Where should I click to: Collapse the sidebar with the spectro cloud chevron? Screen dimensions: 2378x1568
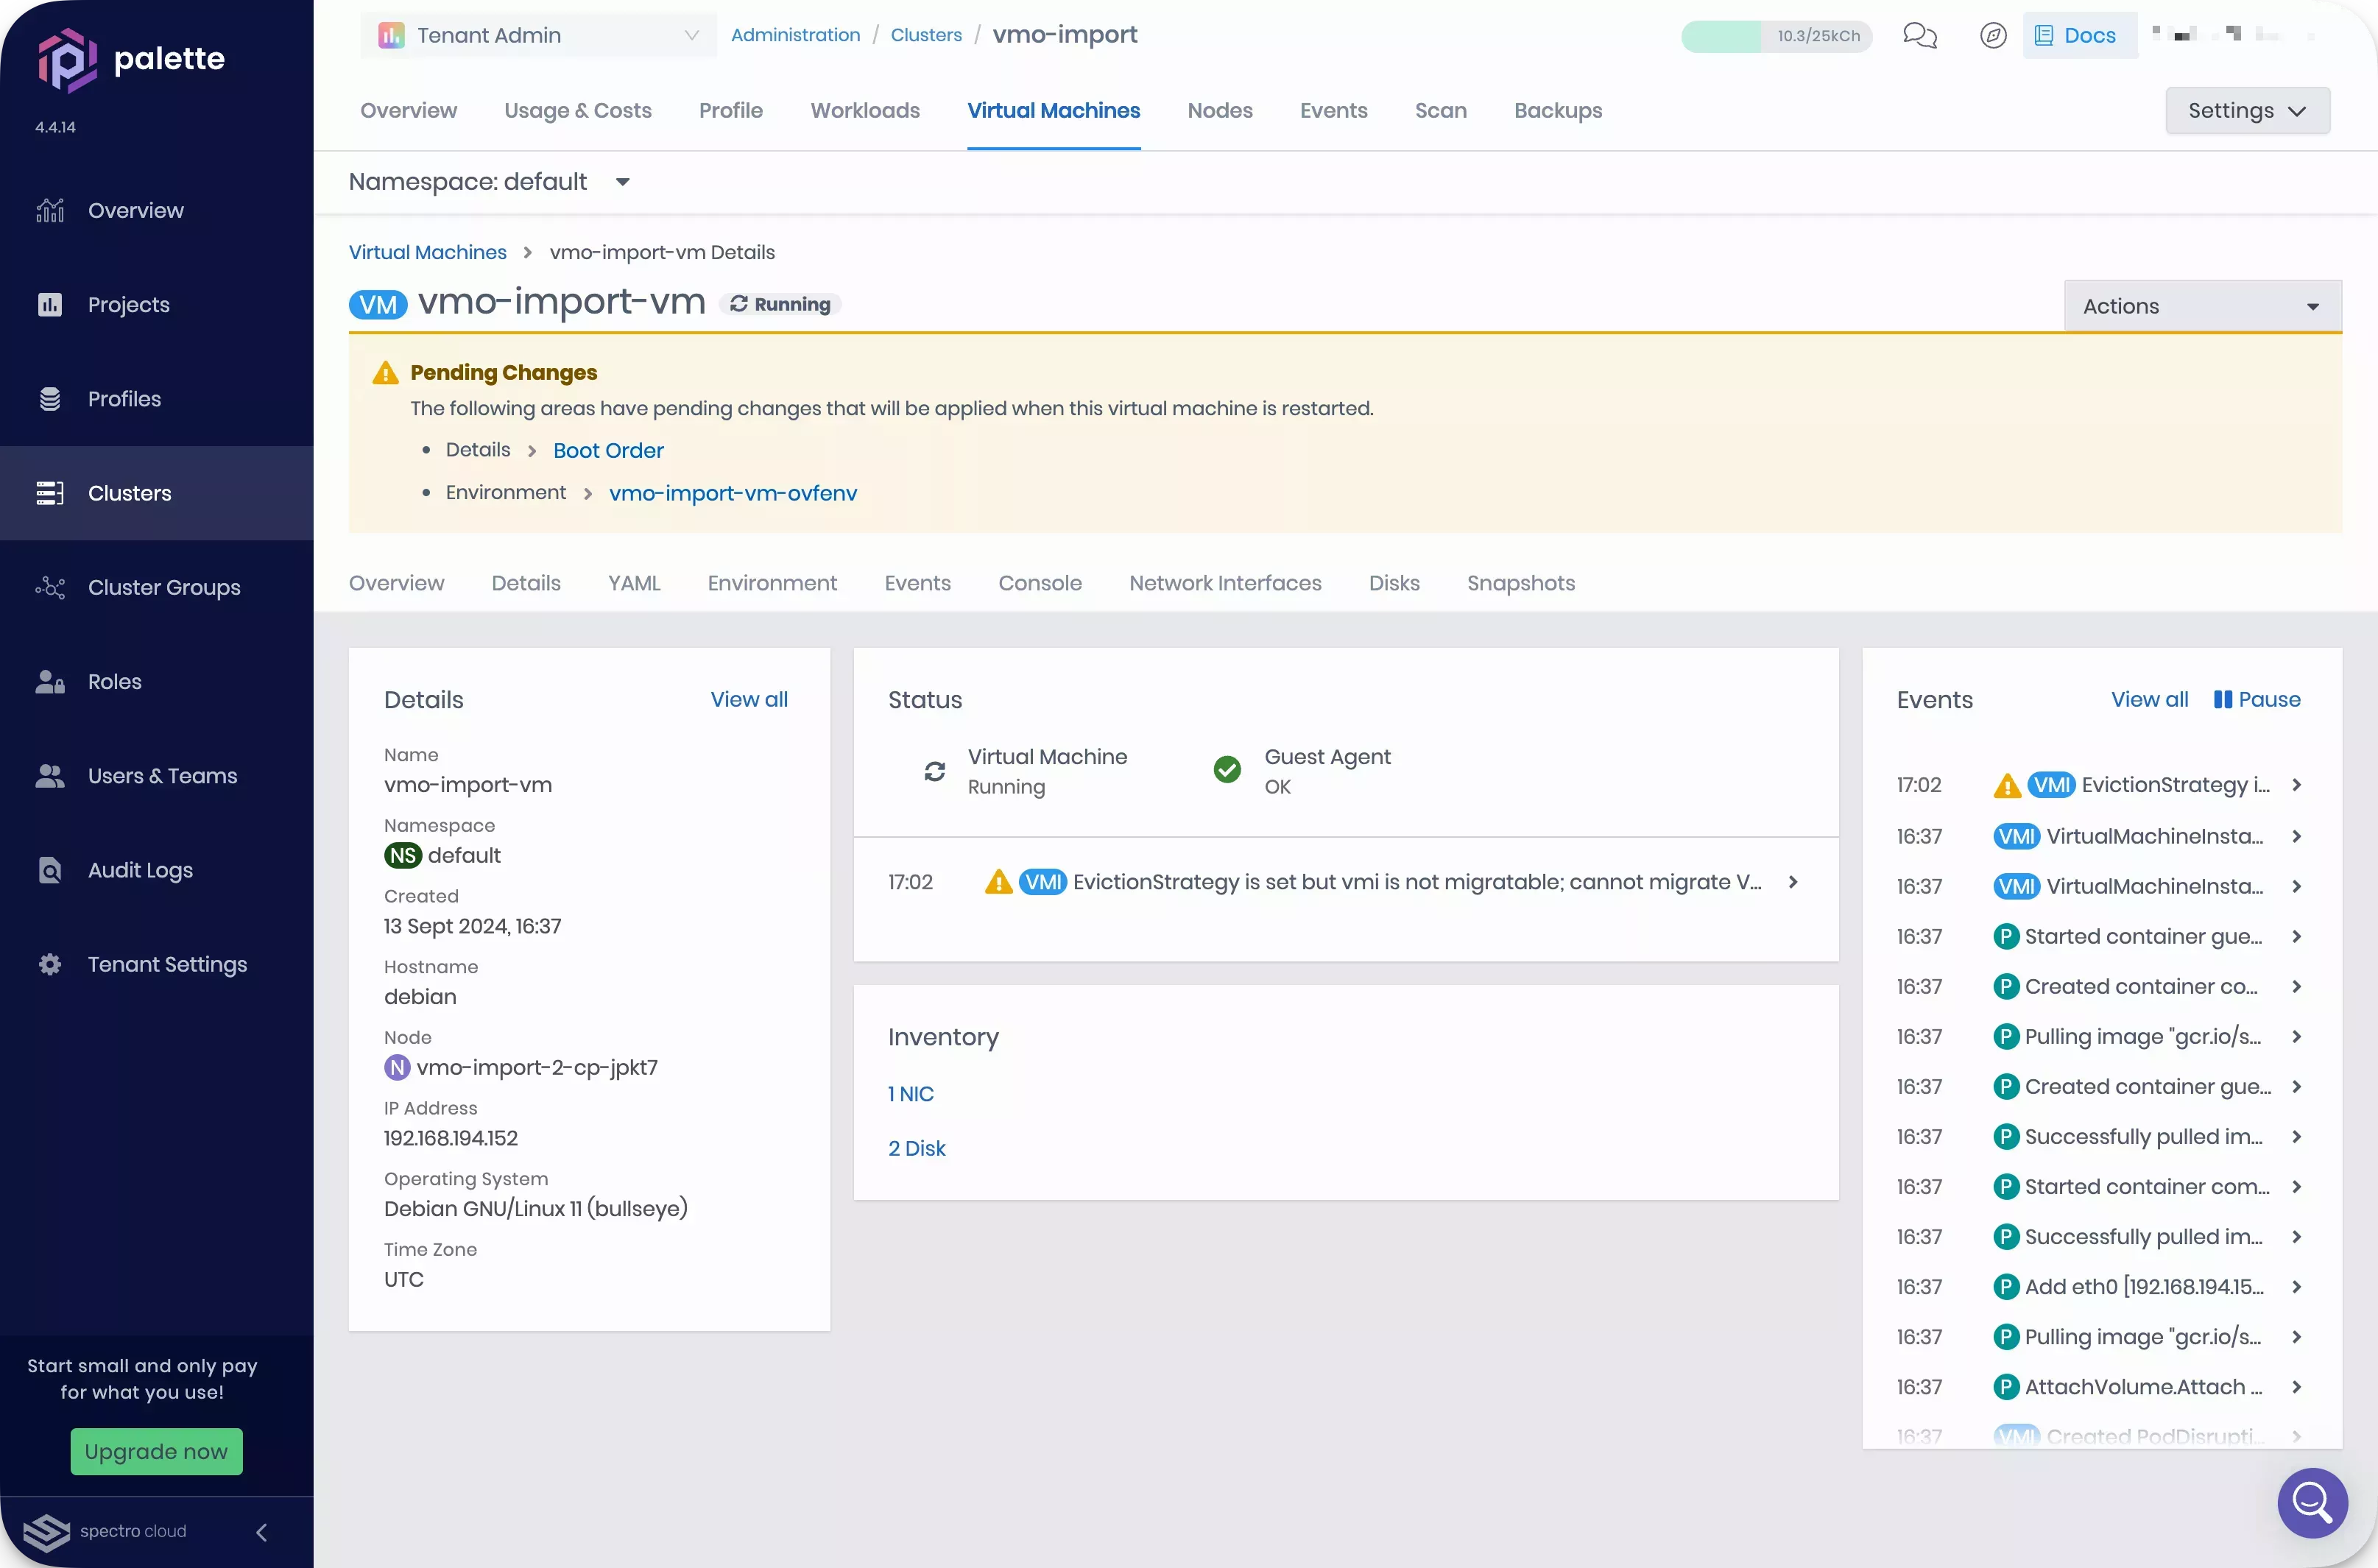pos(262,1532)
